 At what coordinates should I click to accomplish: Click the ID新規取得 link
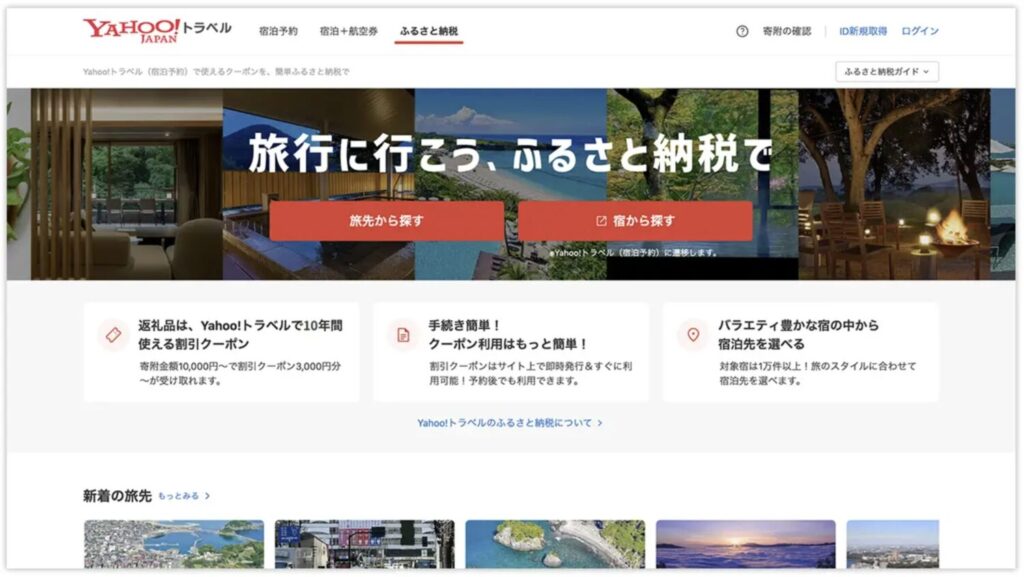point(862,31)
